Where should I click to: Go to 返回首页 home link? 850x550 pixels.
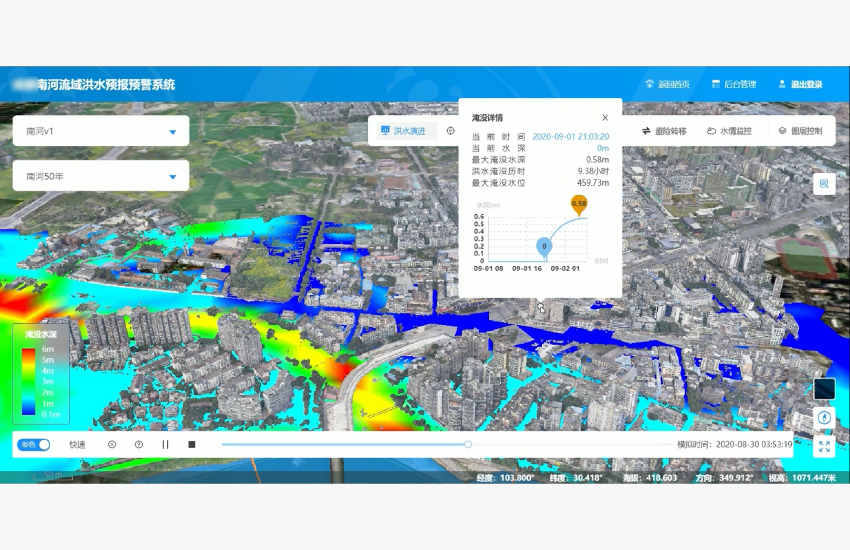click(x=667, y=84)
